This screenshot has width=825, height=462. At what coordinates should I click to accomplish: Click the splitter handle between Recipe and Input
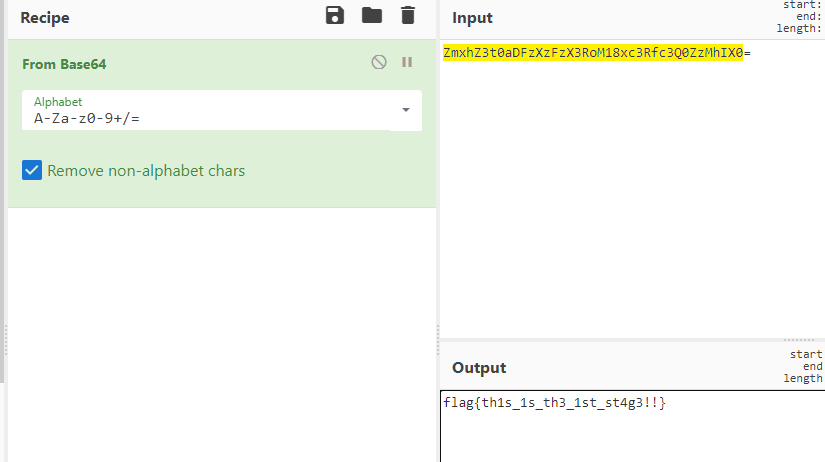438,340
